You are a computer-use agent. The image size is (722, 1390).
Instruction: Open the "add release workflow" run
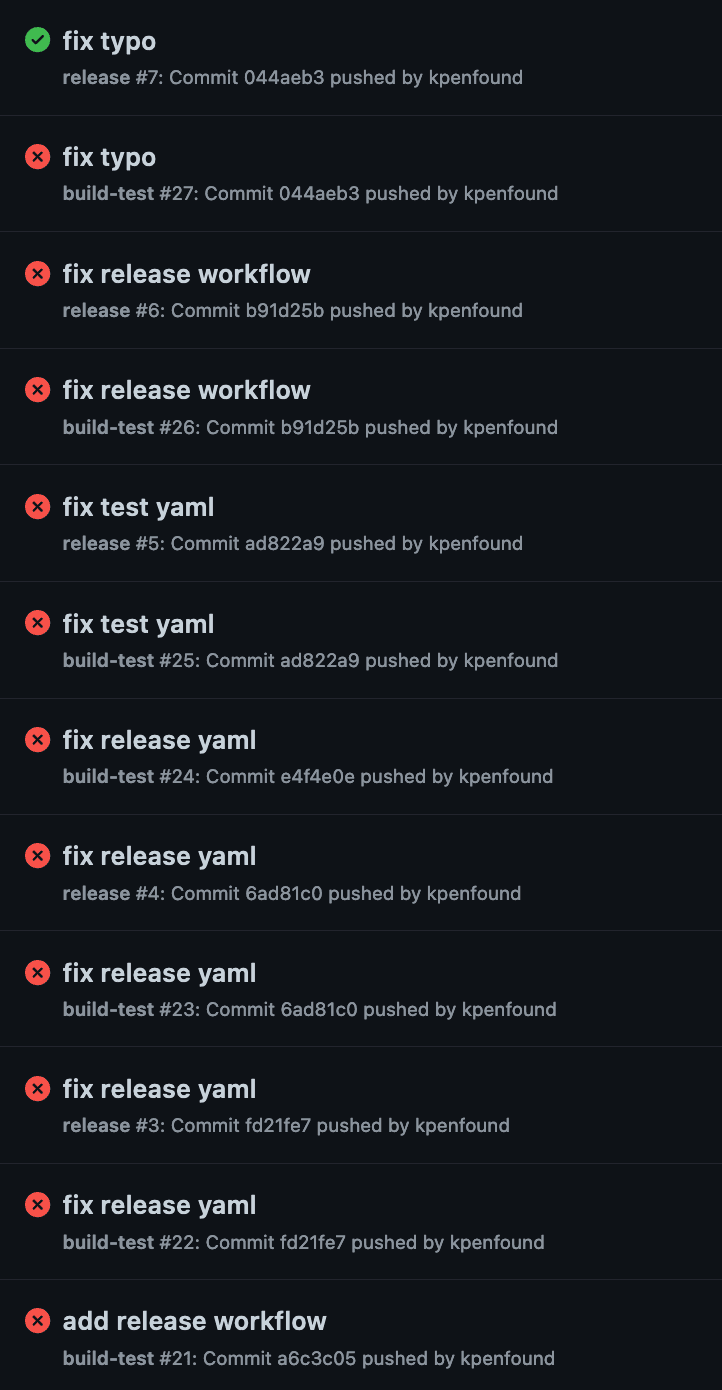(x=194, y=1321)
